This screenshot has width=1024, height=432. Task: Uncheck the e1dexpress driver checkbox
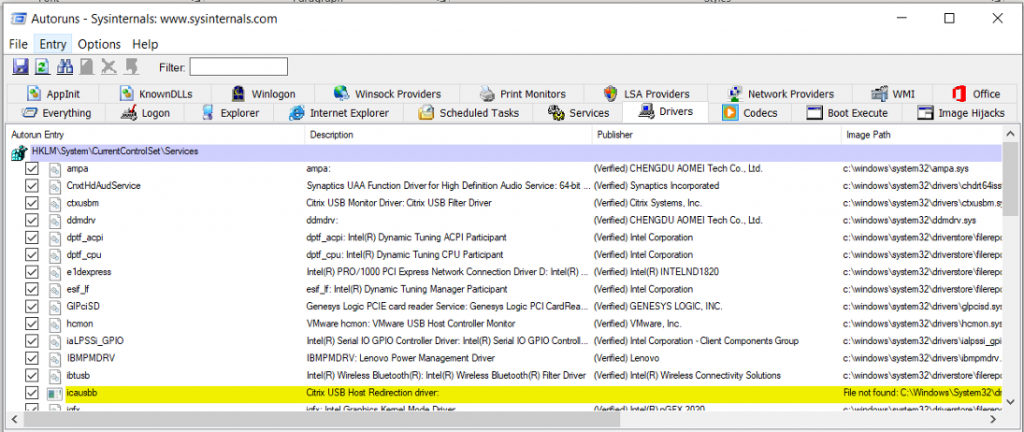pyautogui.click(x=31, y=272)
